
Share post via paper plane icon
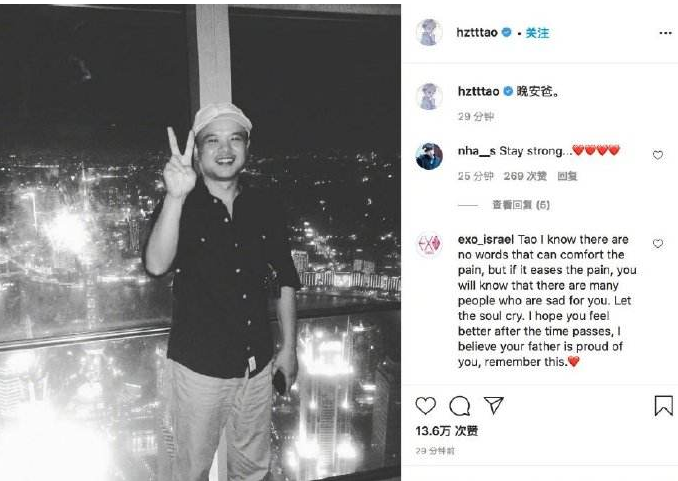494,405
